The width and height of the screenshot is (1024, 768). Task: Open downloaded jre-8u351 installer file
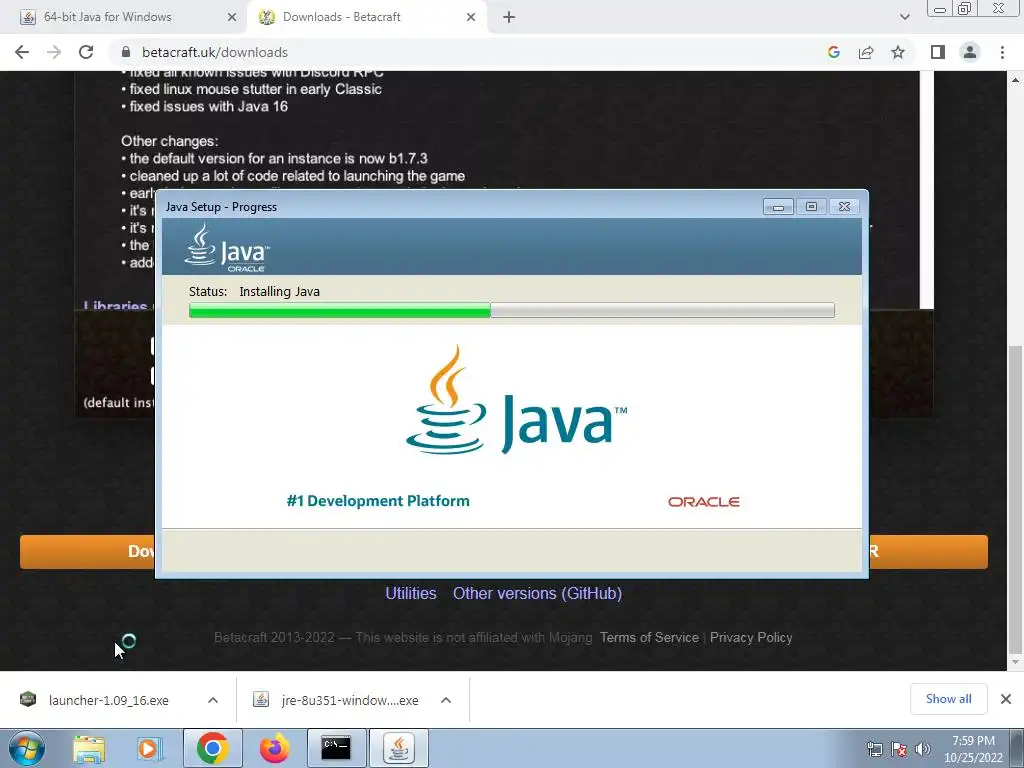click(336, 700)
